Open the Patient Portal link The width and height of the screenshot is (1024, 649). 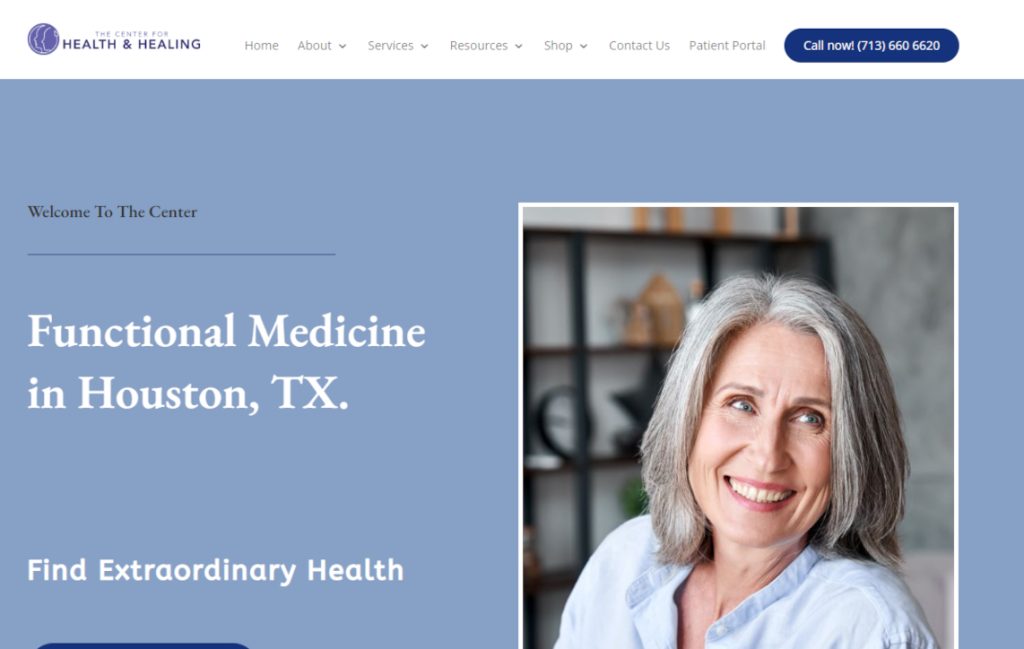pos(727,46)
